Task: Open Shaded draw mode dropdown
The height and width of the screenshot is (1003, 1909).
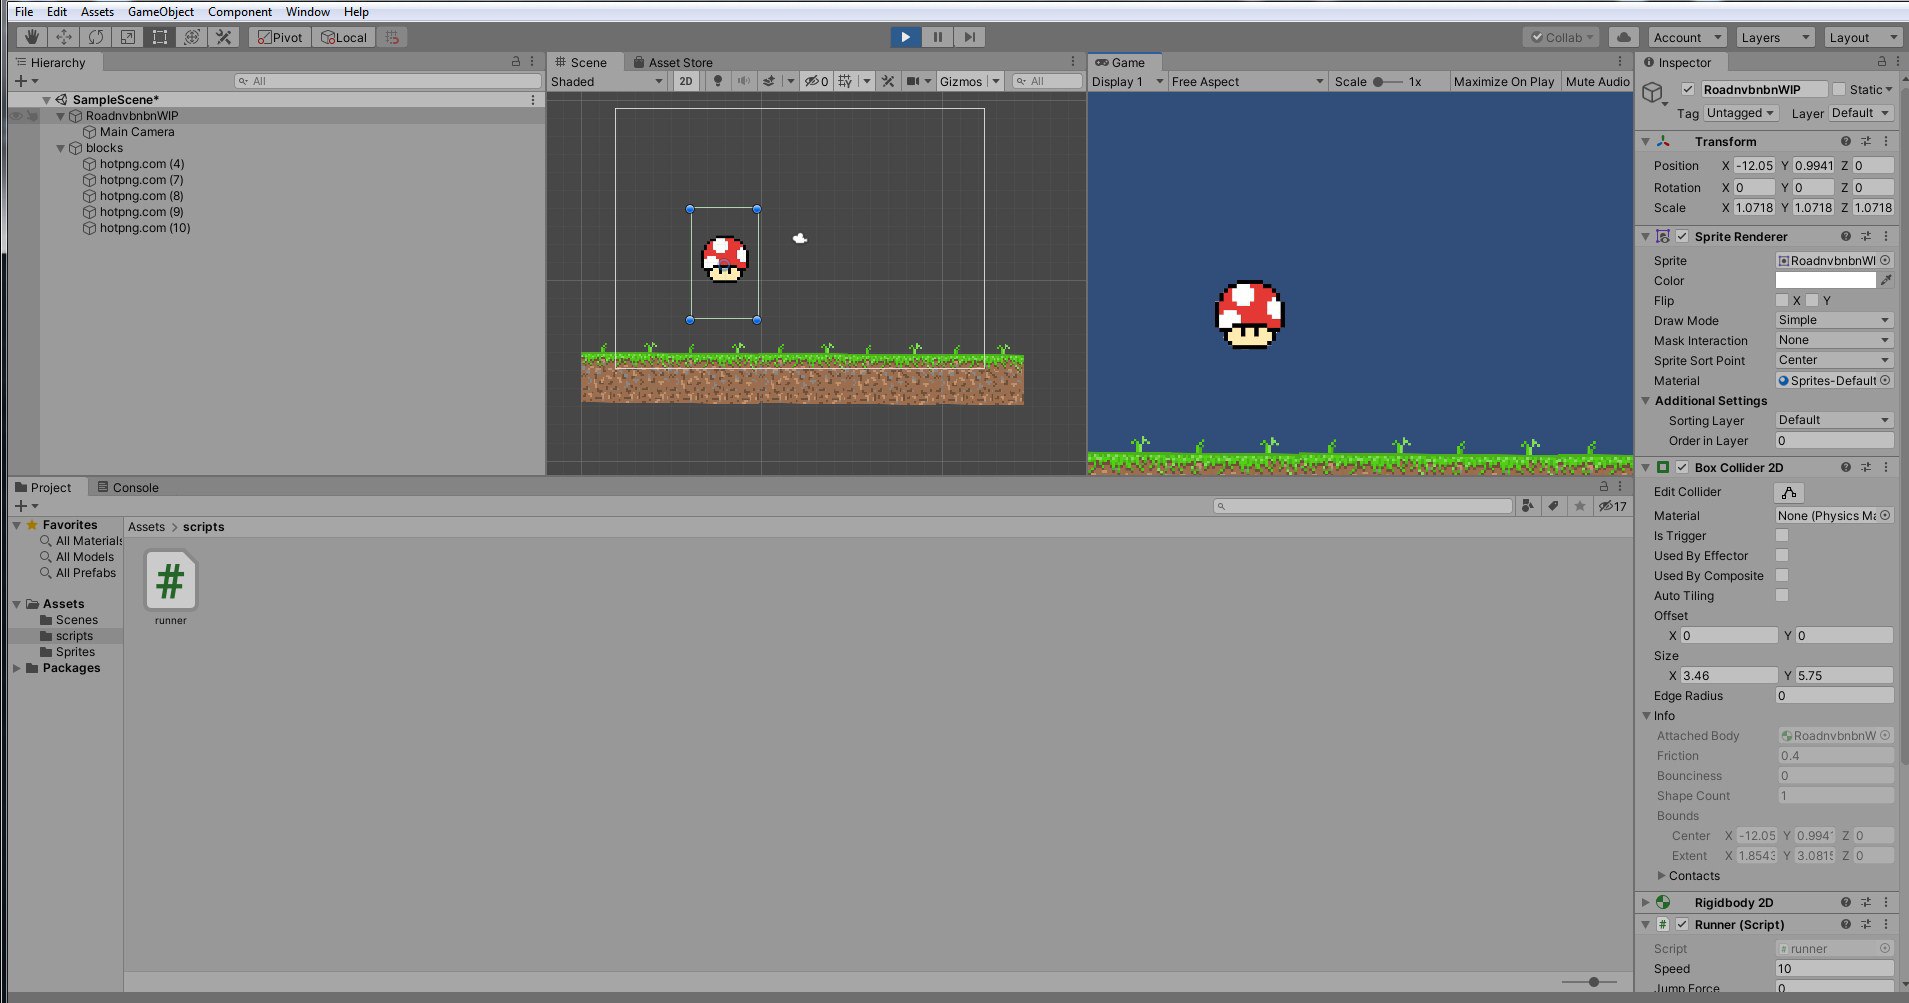Action: (607, 81)
